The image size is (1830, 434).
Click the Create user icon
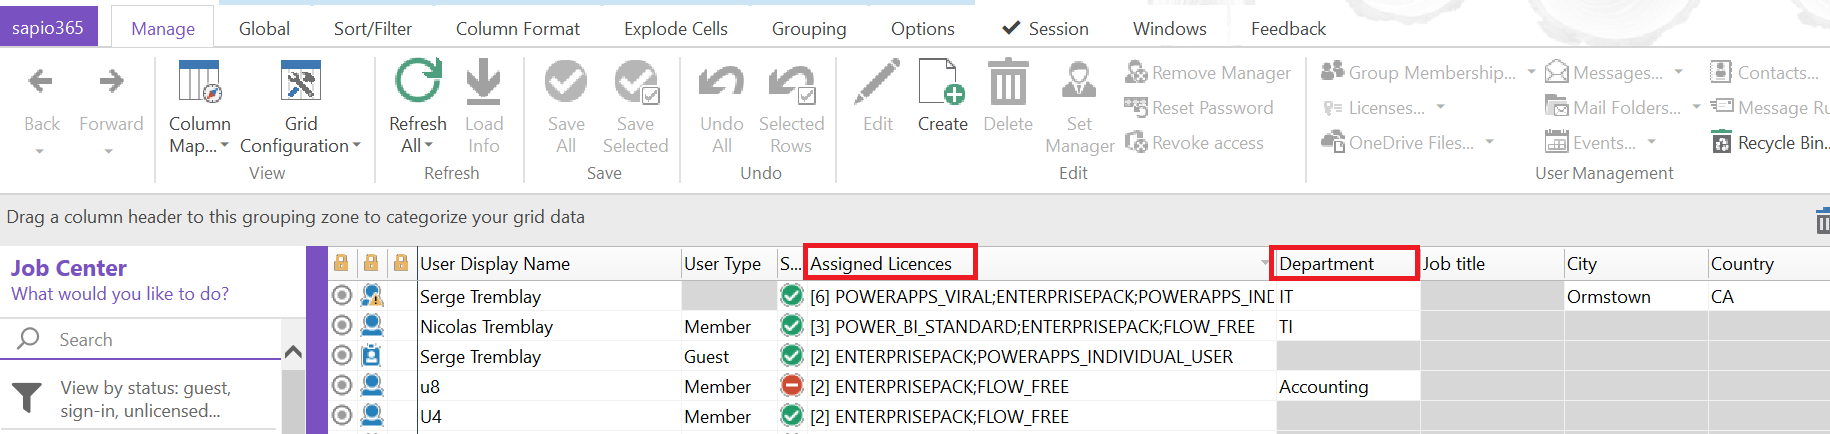pyautogui.click(x=942, y=82)
